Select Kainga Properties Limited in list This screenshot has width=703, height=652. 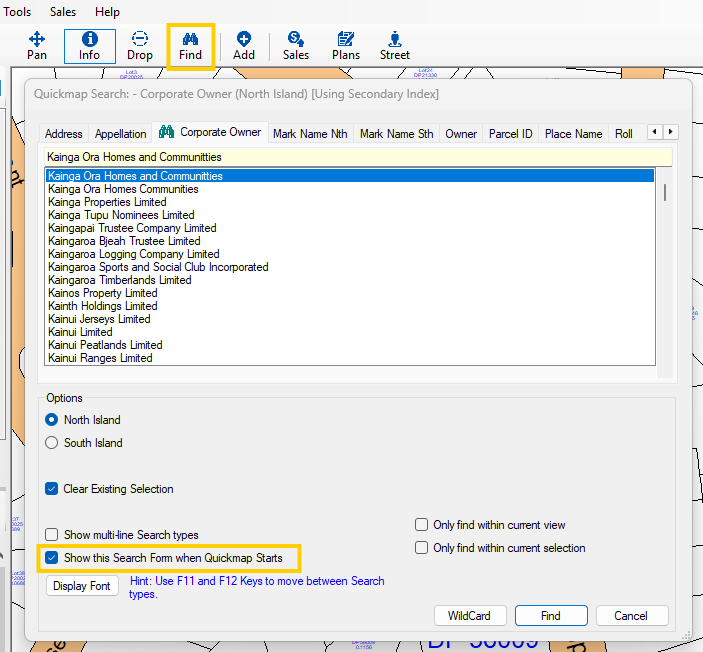(107, 202)
